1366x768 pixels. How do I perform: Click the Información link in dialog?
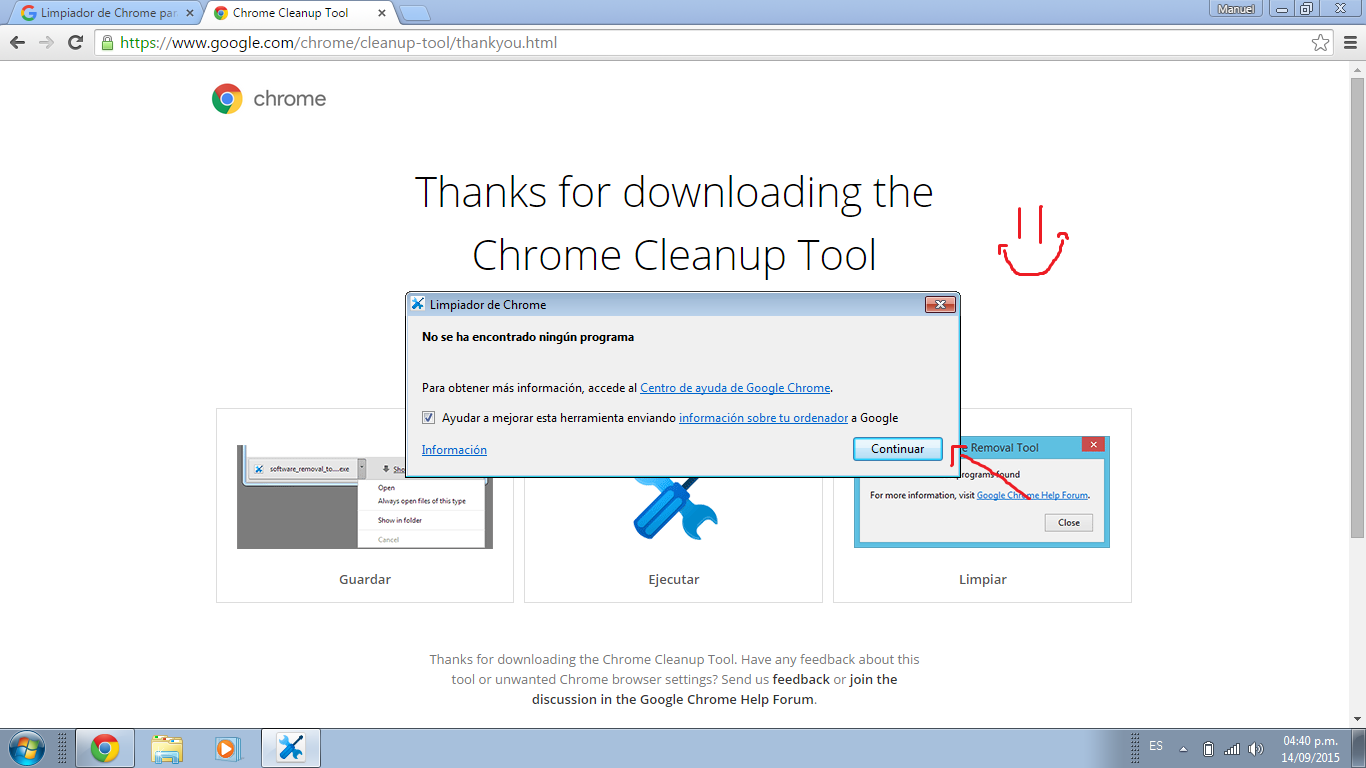click(454, 450)
